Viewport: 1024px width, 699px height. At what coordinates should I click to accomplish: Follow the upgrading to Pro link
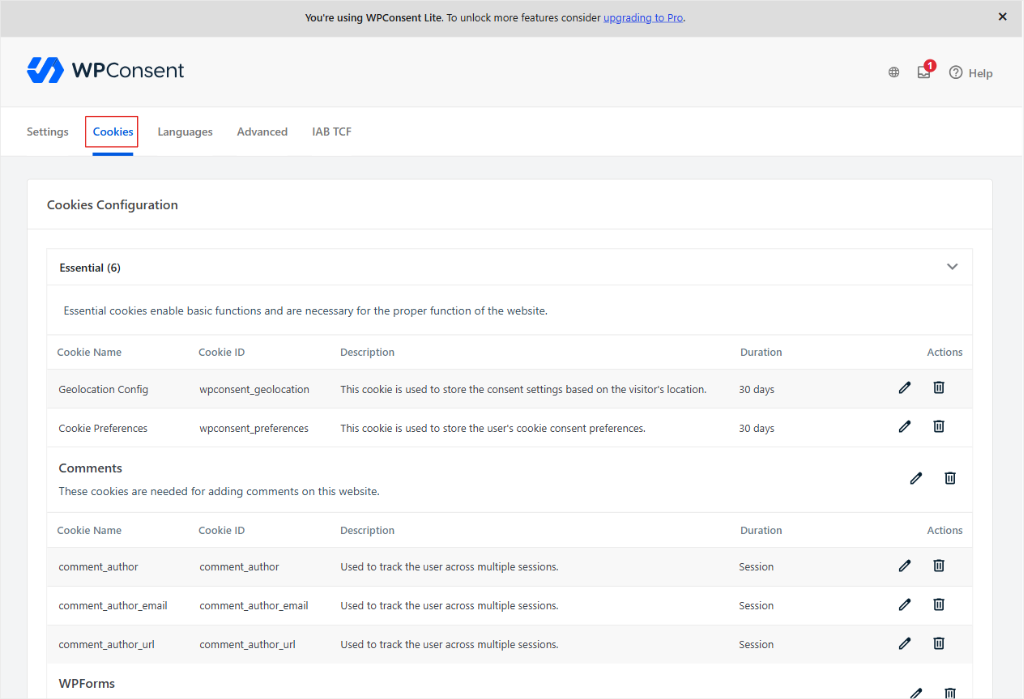(643, 18)
